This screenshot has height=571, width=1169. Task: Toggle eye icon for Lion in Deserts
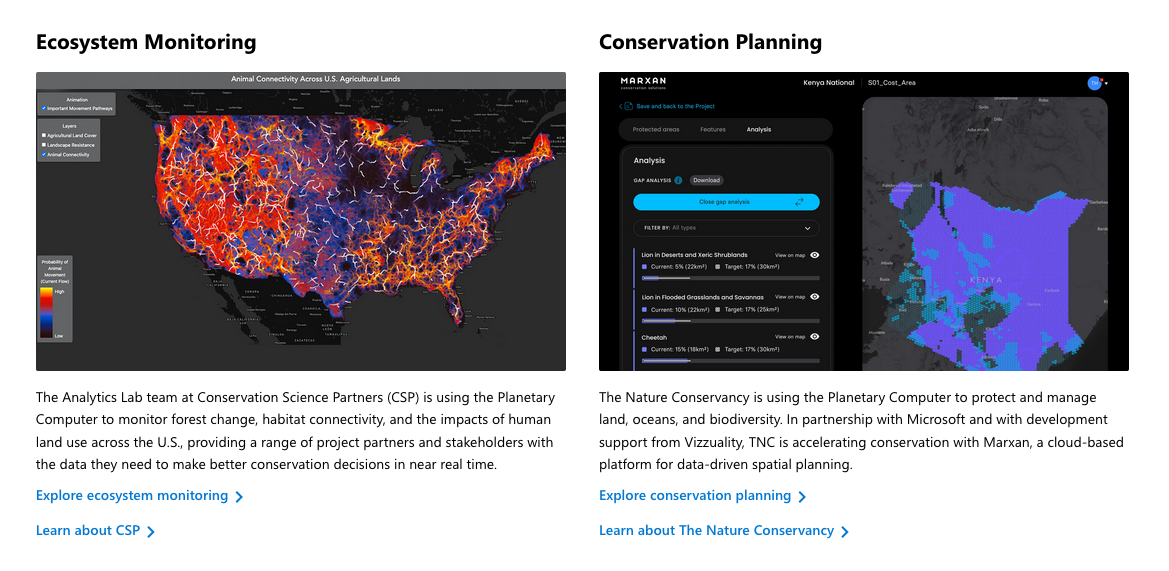click(x=814, y=255)
